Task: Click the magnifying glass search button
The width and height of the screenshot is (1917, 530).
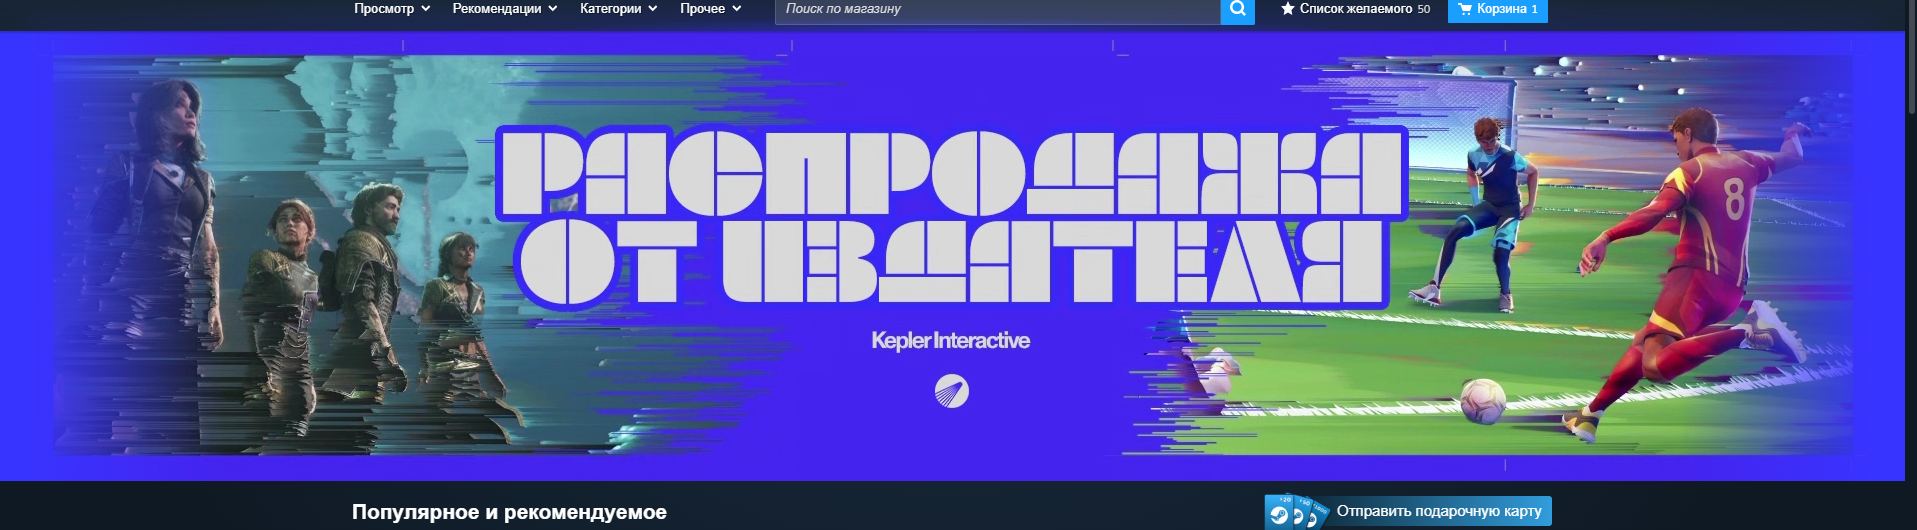Action: 1238,9
